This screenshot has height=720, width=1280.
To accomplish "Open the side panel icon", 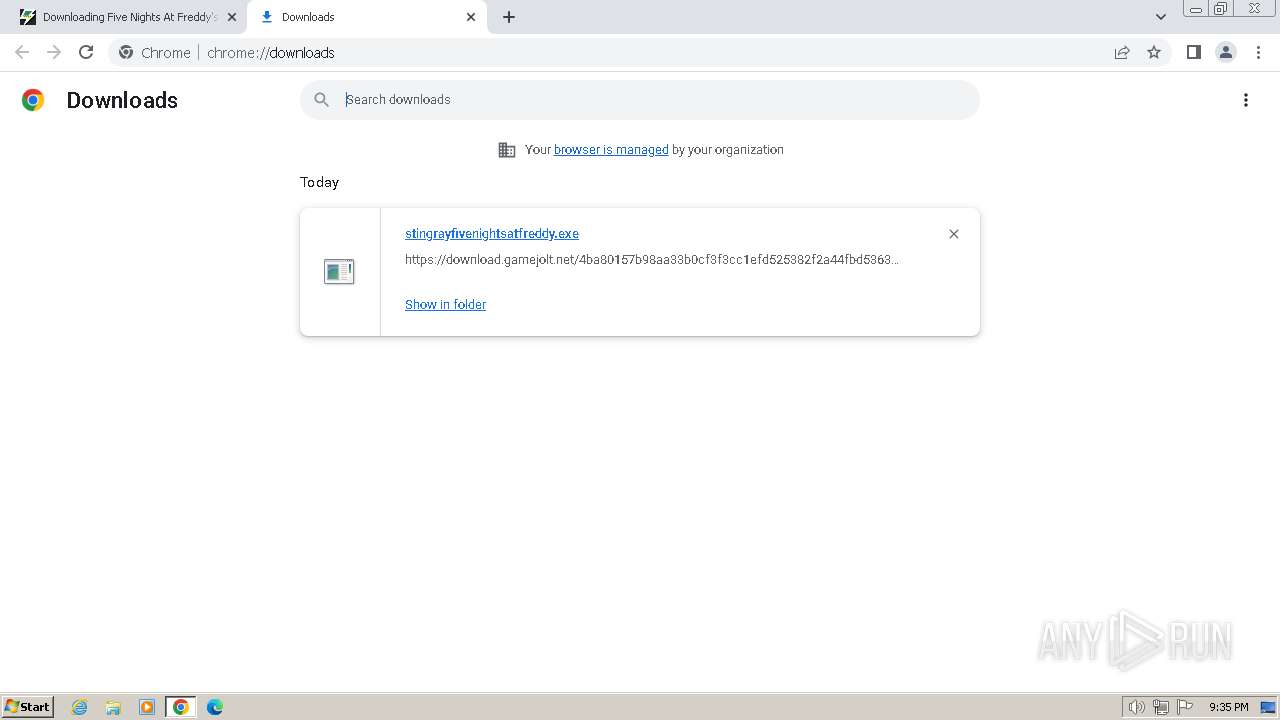I will [1193, 52].
